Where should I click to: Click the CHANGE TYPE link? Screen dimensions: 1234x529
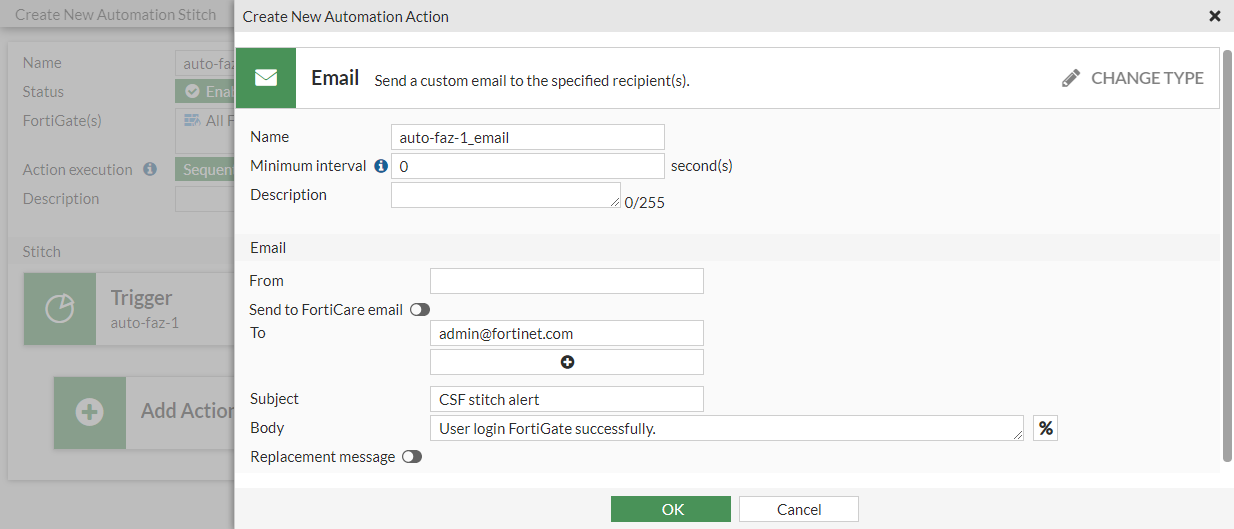pyautogui.click(x=1146, y=78)
